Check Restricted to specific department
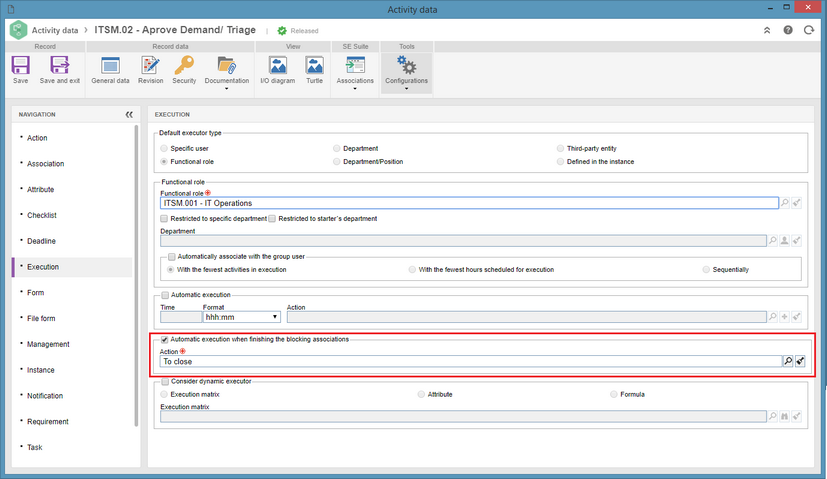827x479 pixels. (x=164, y=218)
